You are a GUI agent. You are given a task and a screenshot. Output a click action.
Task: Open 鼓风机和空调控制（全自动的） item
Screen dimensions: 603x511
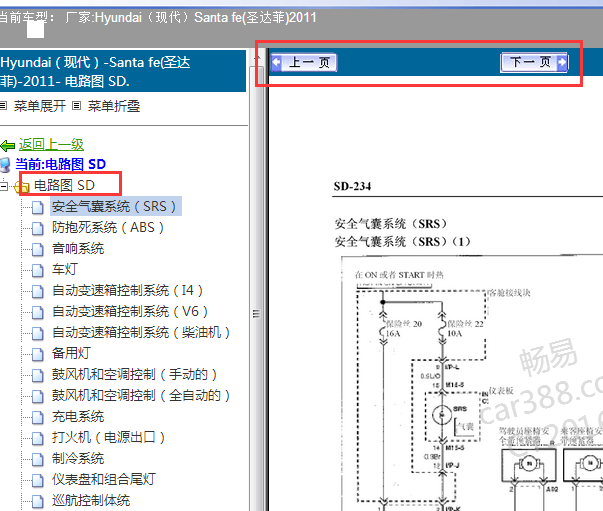tap(141, 395)
